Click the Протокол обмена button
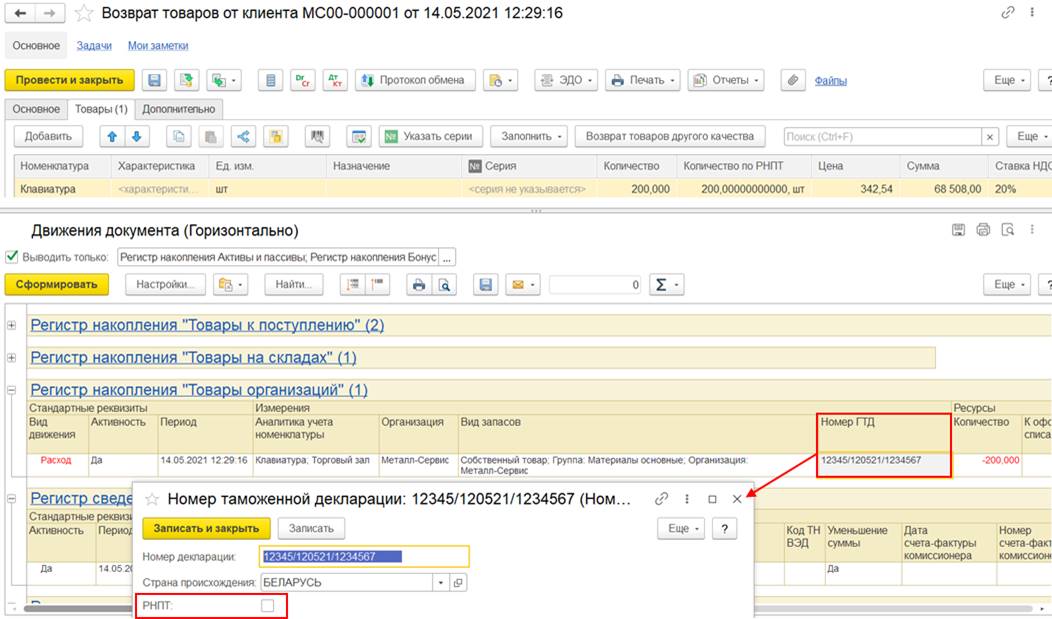Screen dimensions: 1052x619 point(415,80)
